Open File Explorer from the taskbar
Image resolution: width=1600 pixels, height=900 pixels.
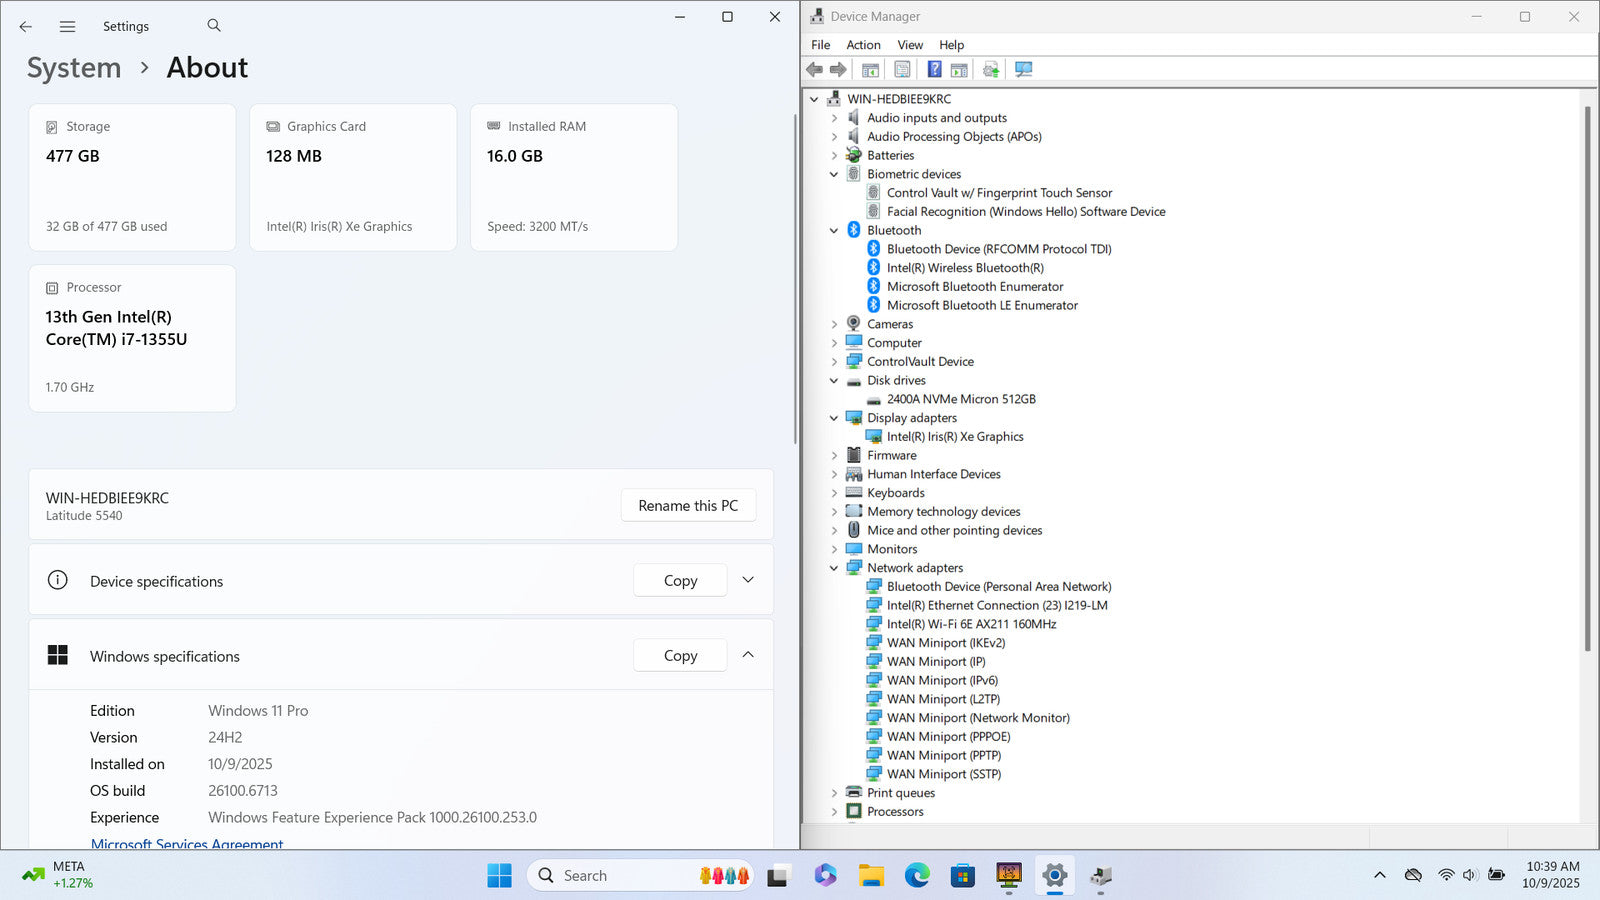[x=871, y=876]
